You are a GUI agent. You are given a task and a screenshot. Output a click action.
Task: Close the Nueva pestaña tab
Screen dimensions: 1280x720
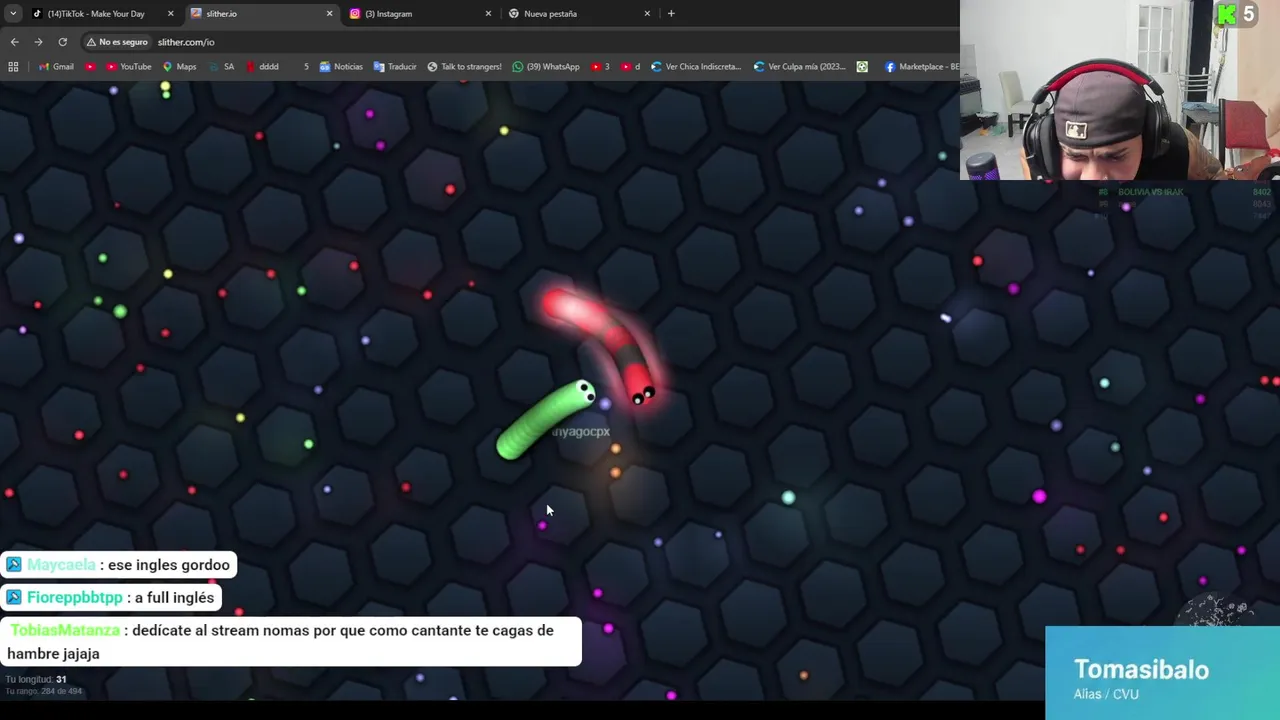coord(647,13)
